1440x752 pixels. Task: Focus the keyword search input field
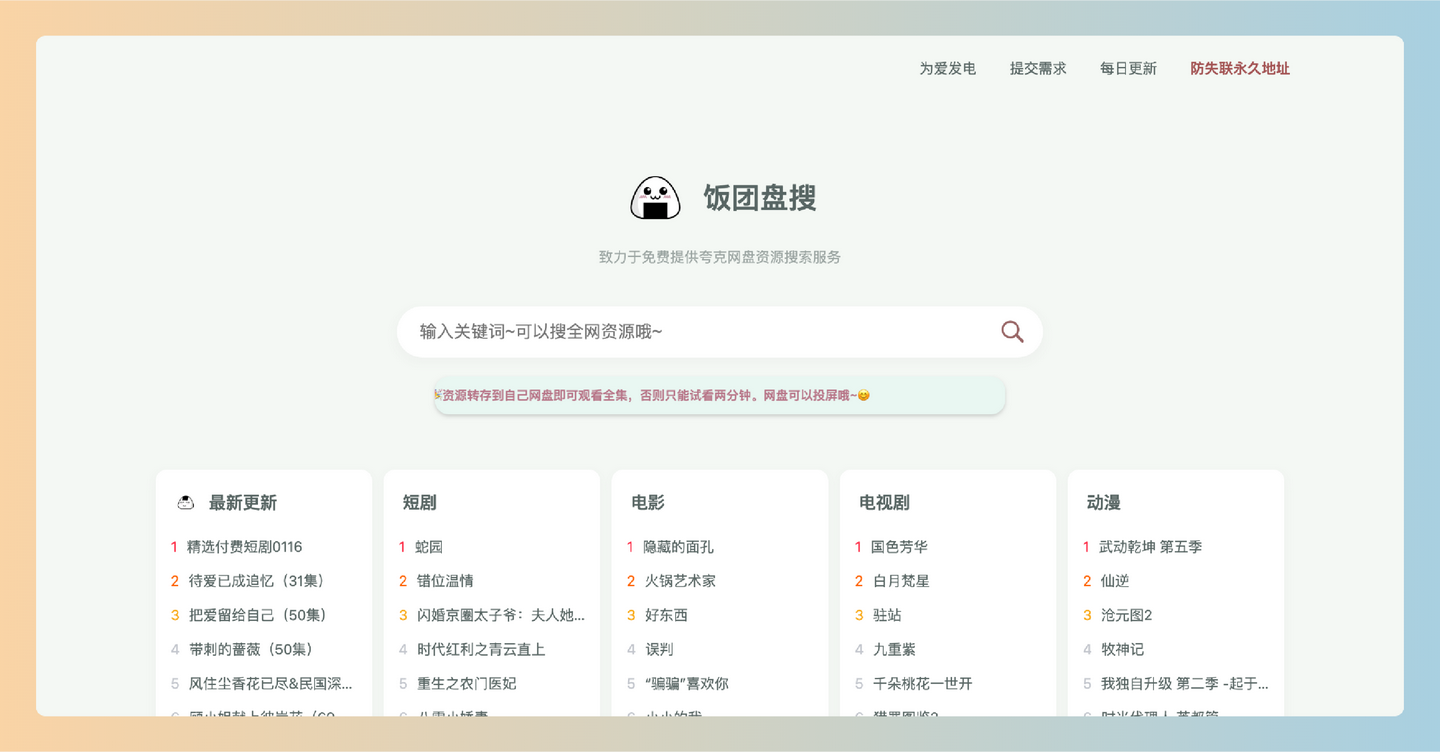point(720,332)
